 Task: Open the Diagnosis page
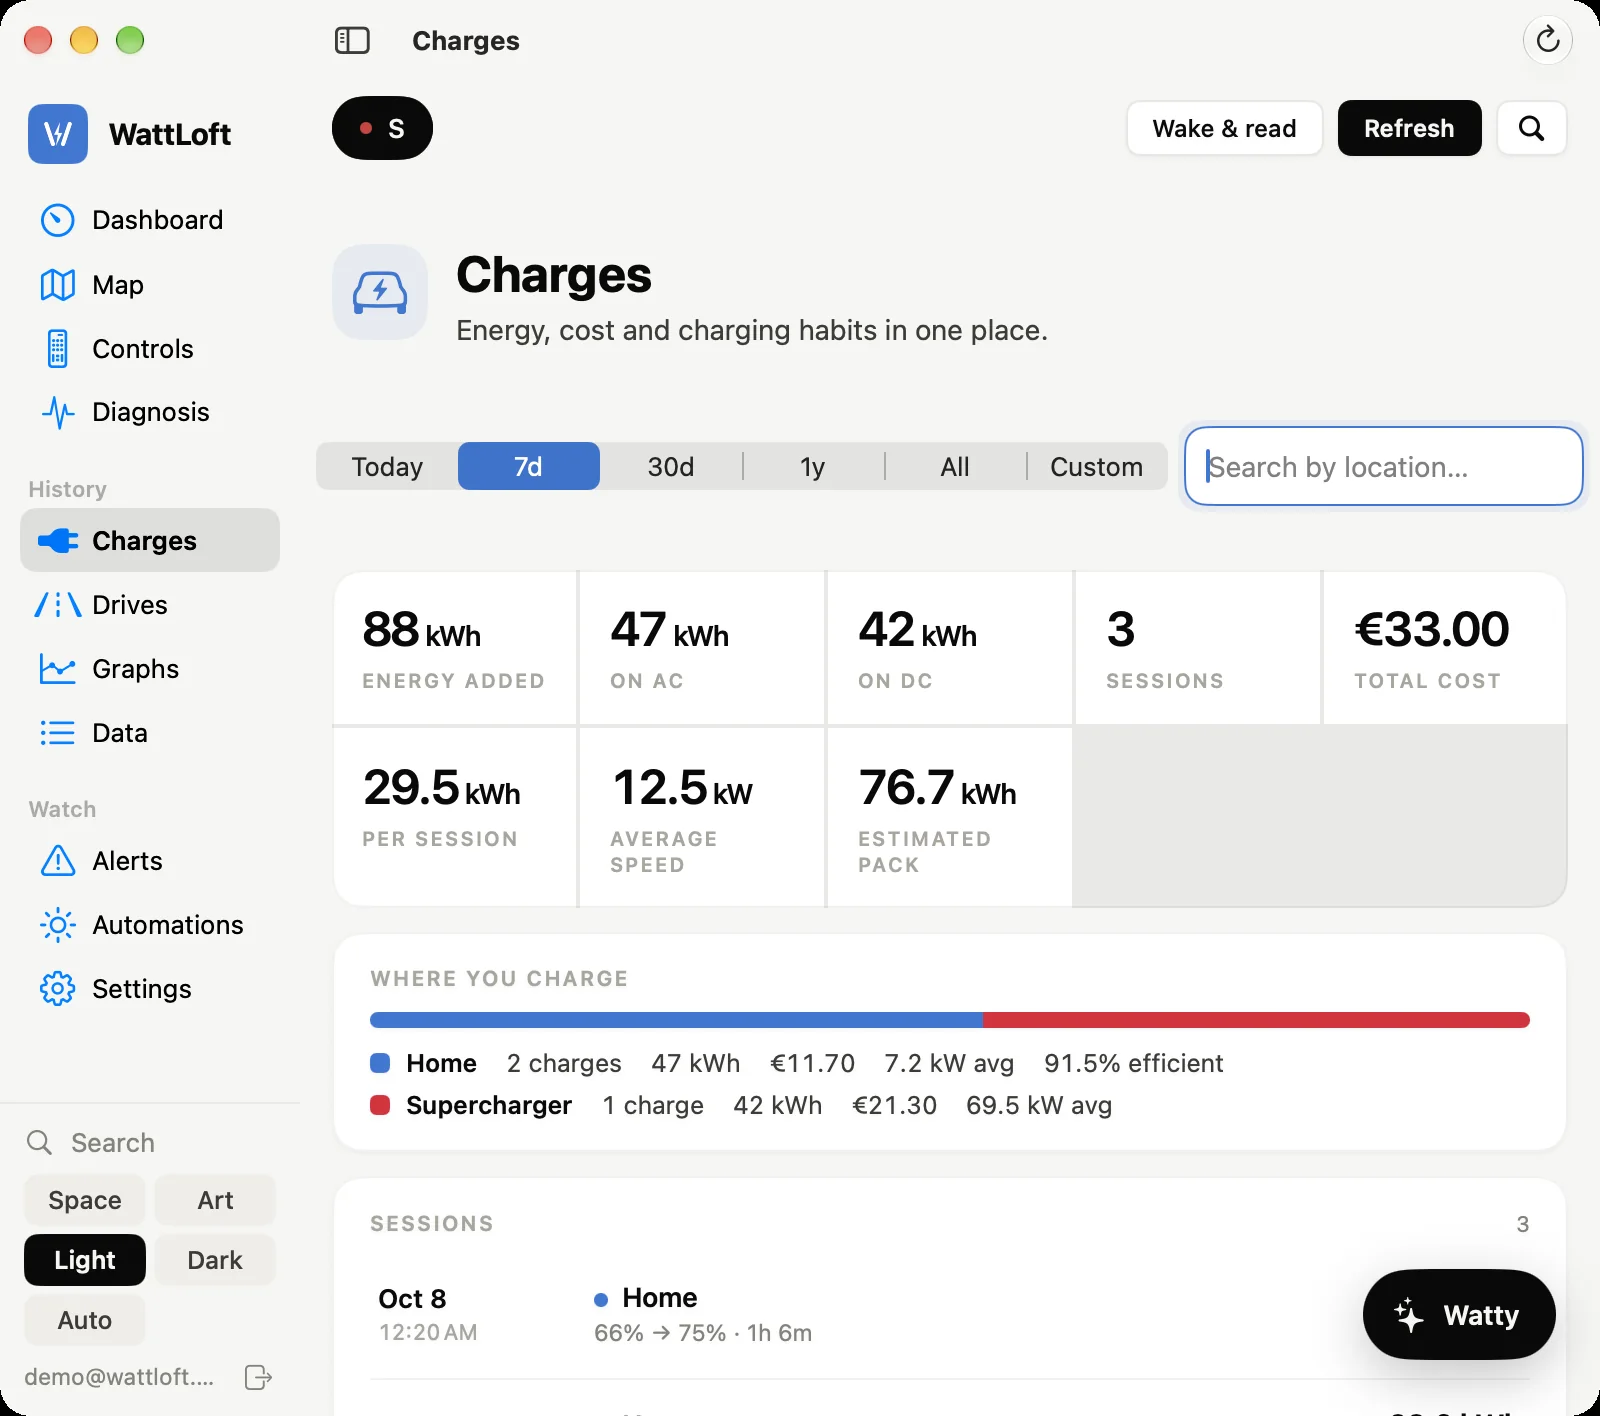tap(150, 412)
